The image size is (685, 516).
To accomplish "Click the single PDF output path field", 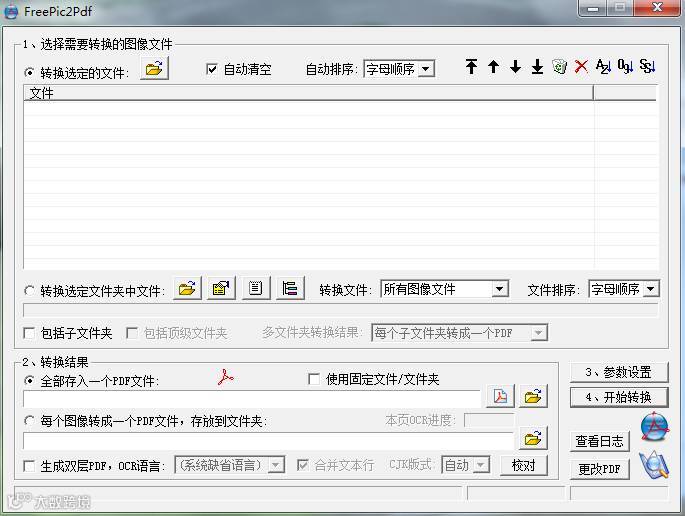I will [252, 399].
